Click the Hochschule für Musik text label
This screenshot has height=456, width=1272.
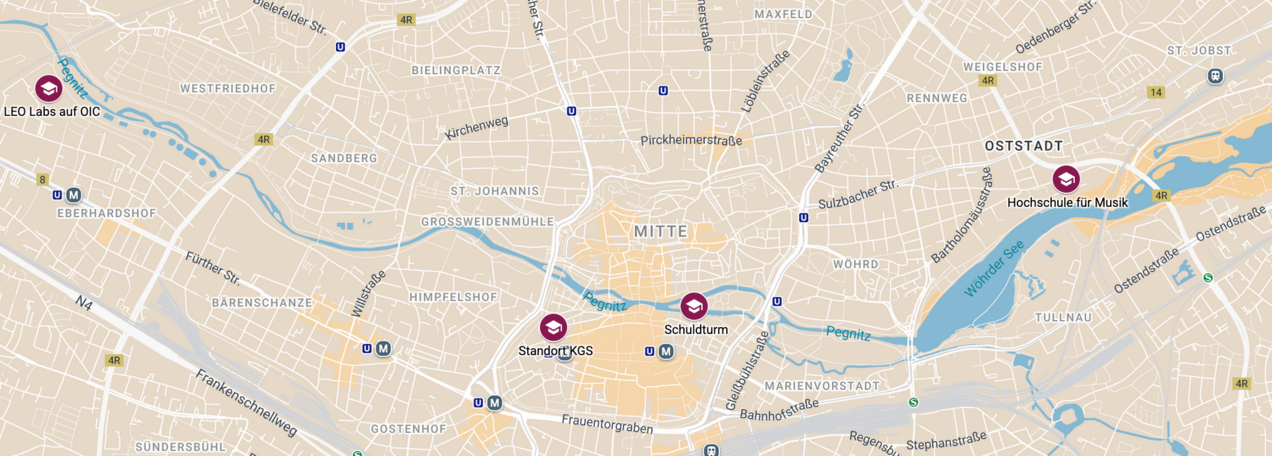[x=1067, y=202]
